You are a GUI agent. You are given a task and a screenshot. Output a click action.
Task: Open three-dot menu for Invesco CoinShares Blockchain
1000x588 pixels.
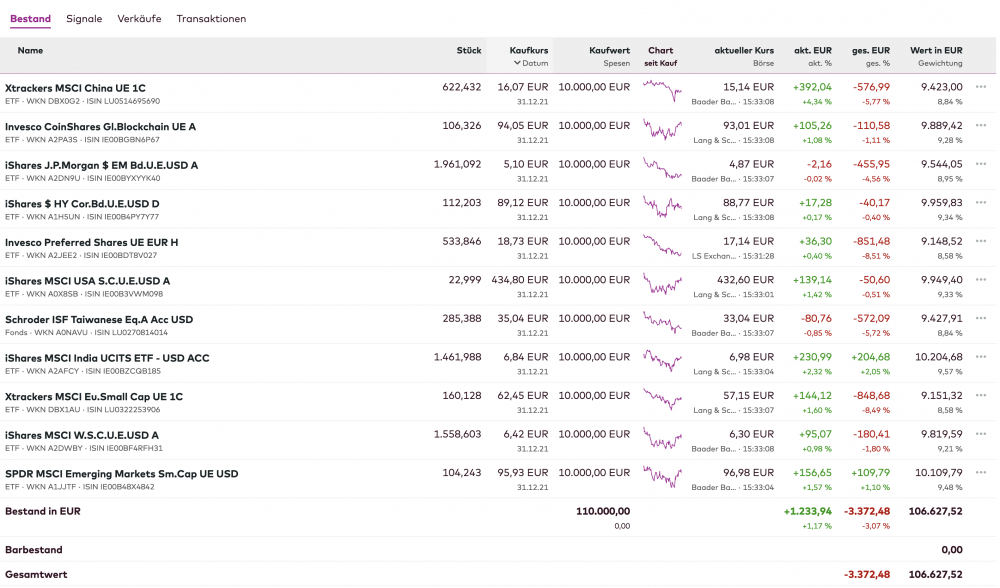point(981,126)
